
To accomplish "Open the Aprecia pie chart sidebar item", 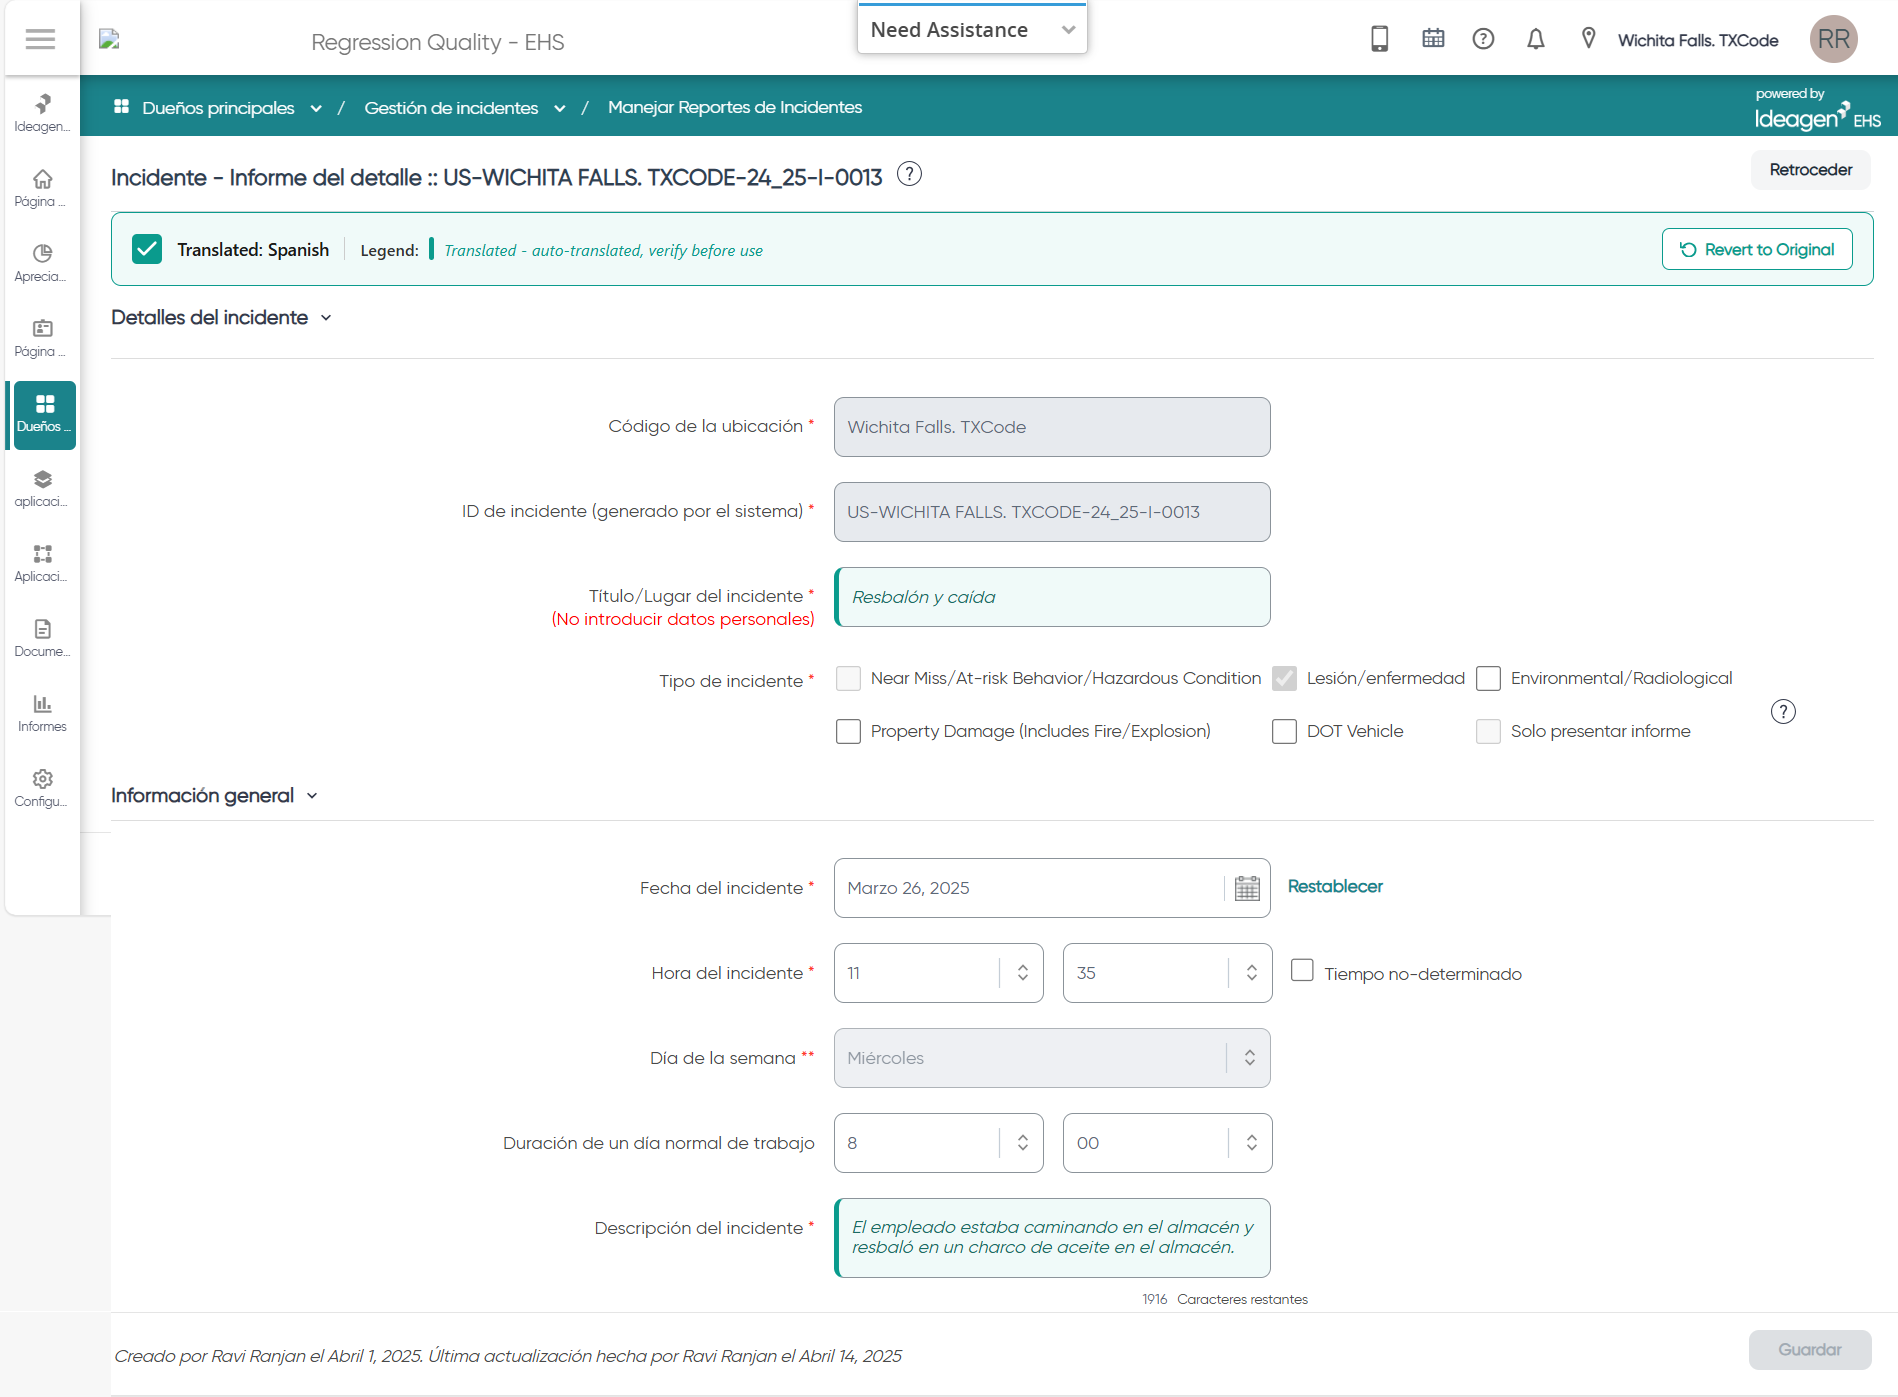I will click(42, 262).
